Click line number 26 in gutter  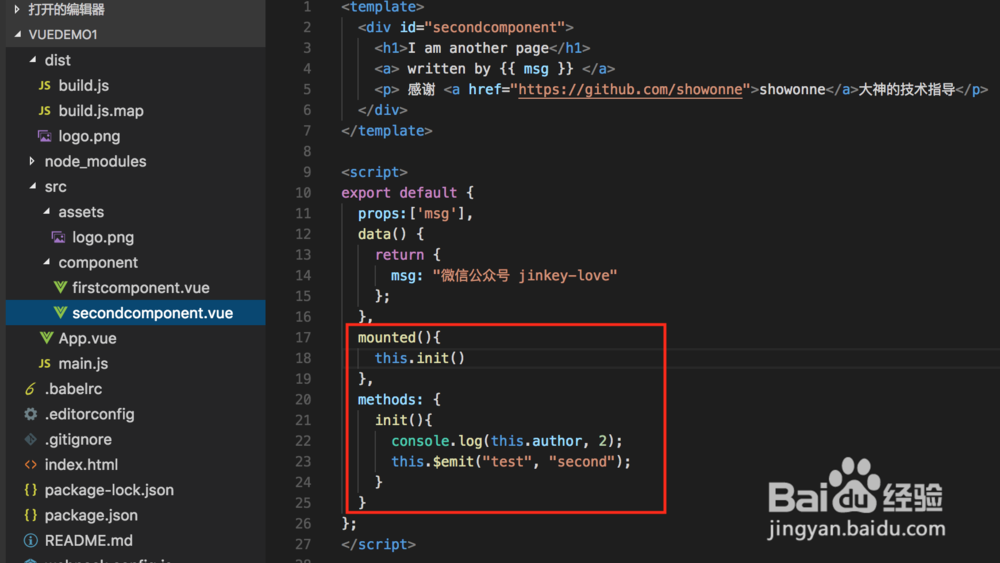point(304,523)
